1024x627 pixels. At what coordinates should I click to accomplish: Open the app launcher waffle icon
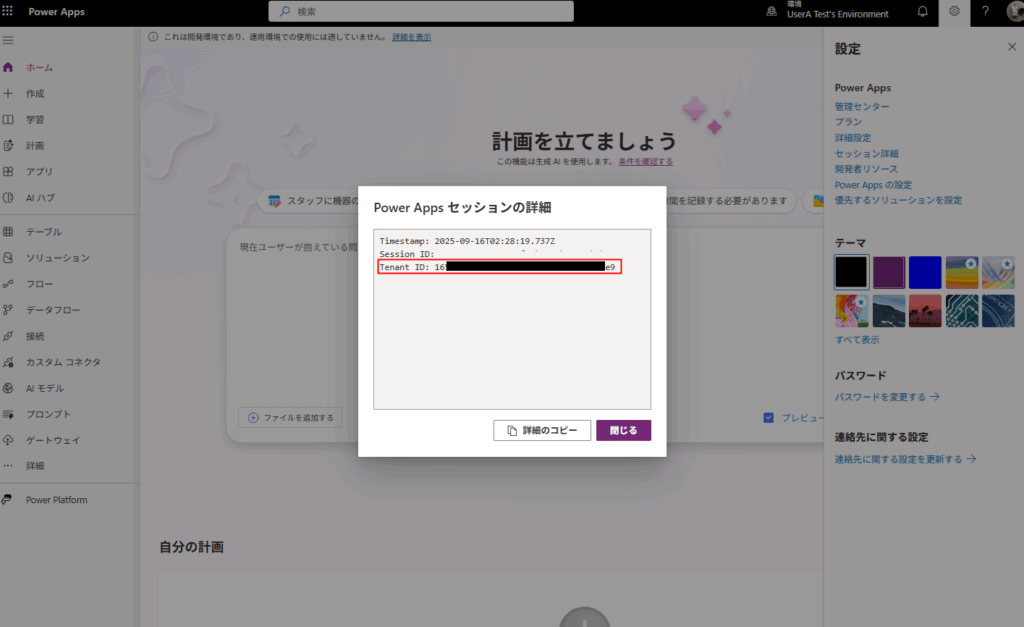click(8, 12)
